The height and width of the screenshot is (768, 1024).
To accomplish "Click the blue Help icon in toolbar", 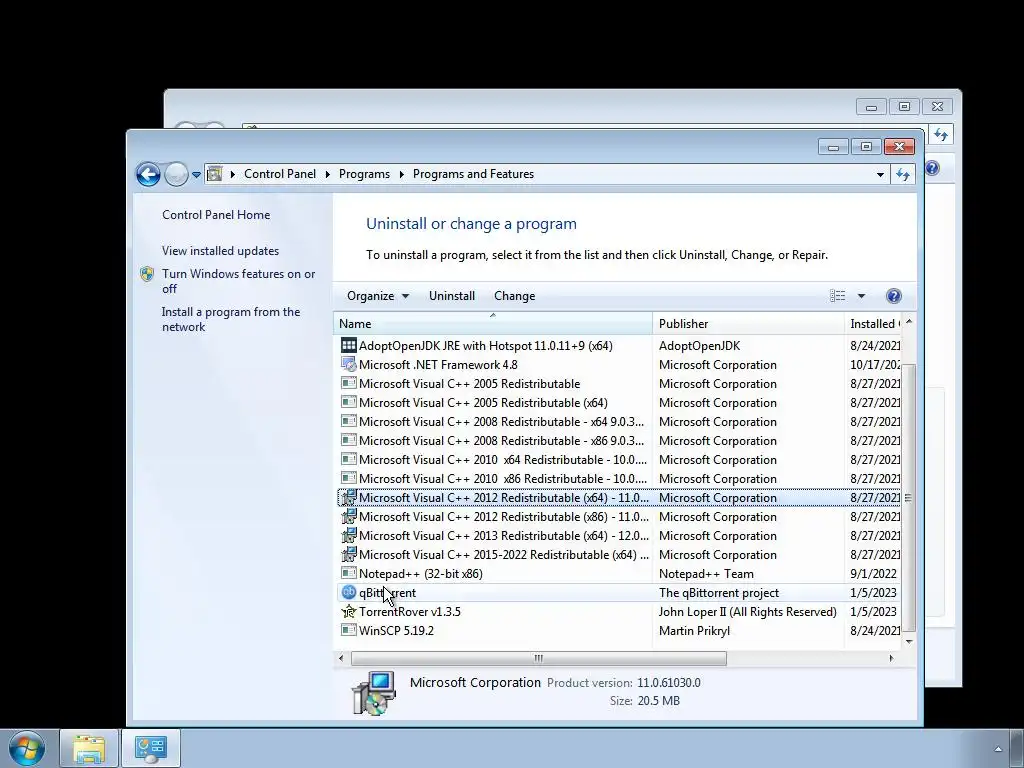I will coord(893,296).
